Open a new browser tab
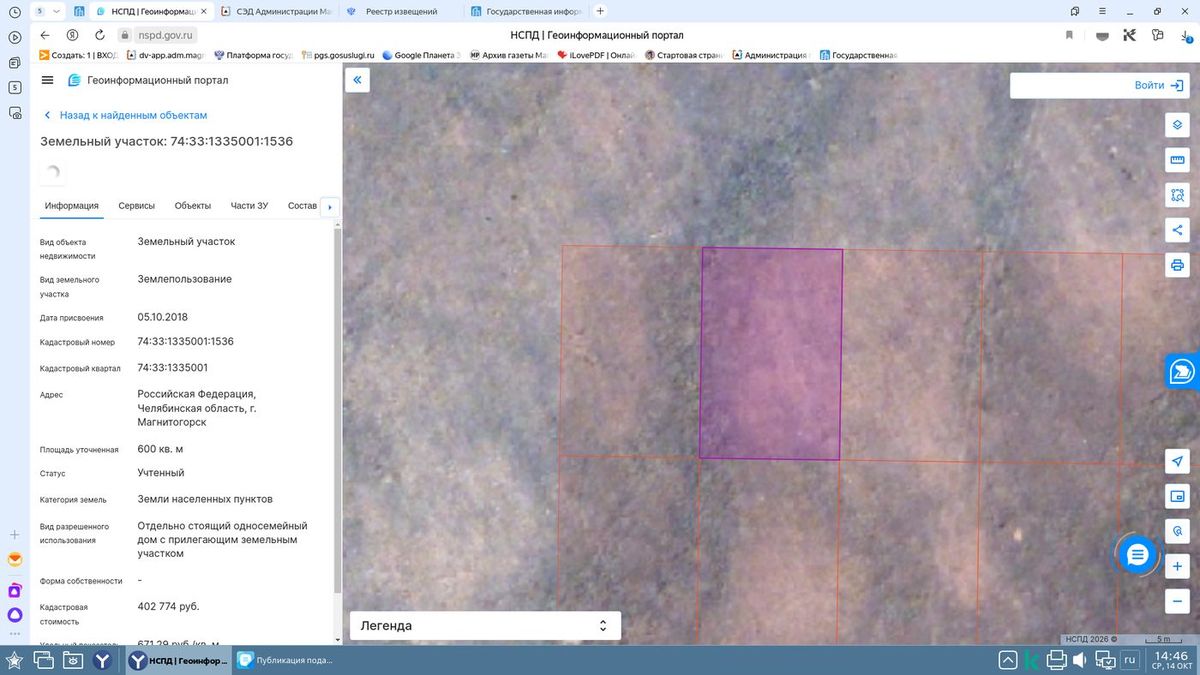1200x675 pixels. click(600, 11)
